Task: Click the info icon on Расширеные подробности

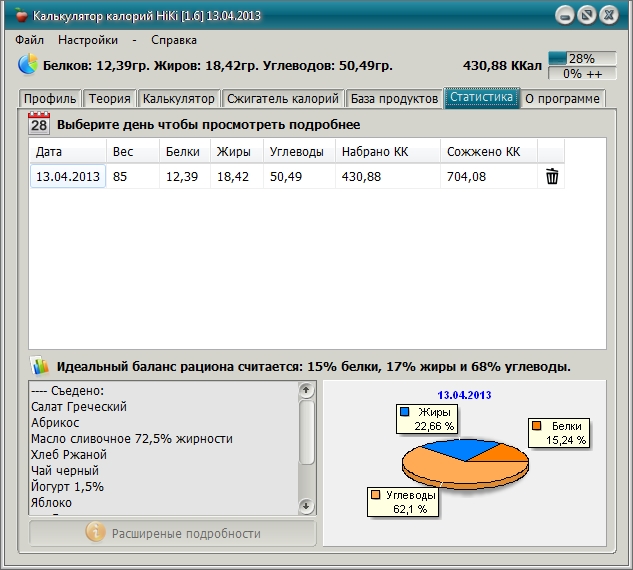Action: [96, 533]
